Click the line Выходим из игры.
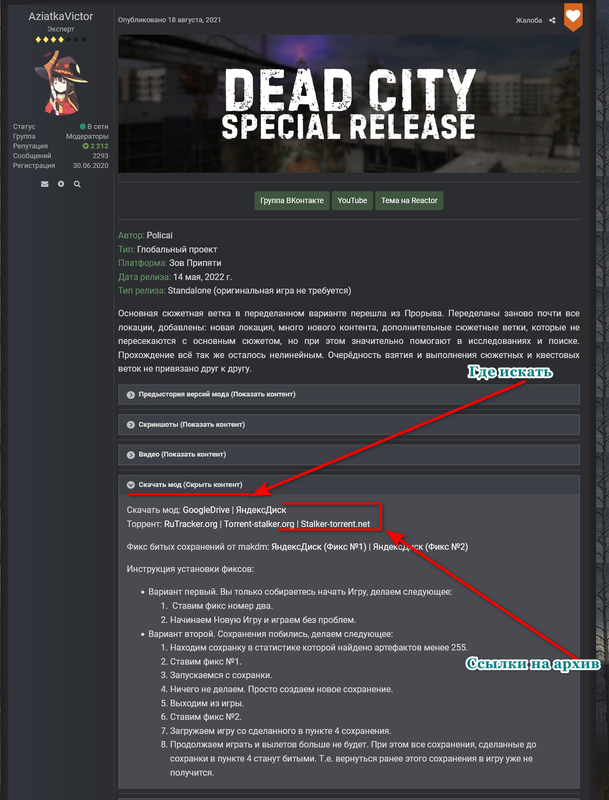The width and height of the screenshot is (609, 800). [207, 703]
